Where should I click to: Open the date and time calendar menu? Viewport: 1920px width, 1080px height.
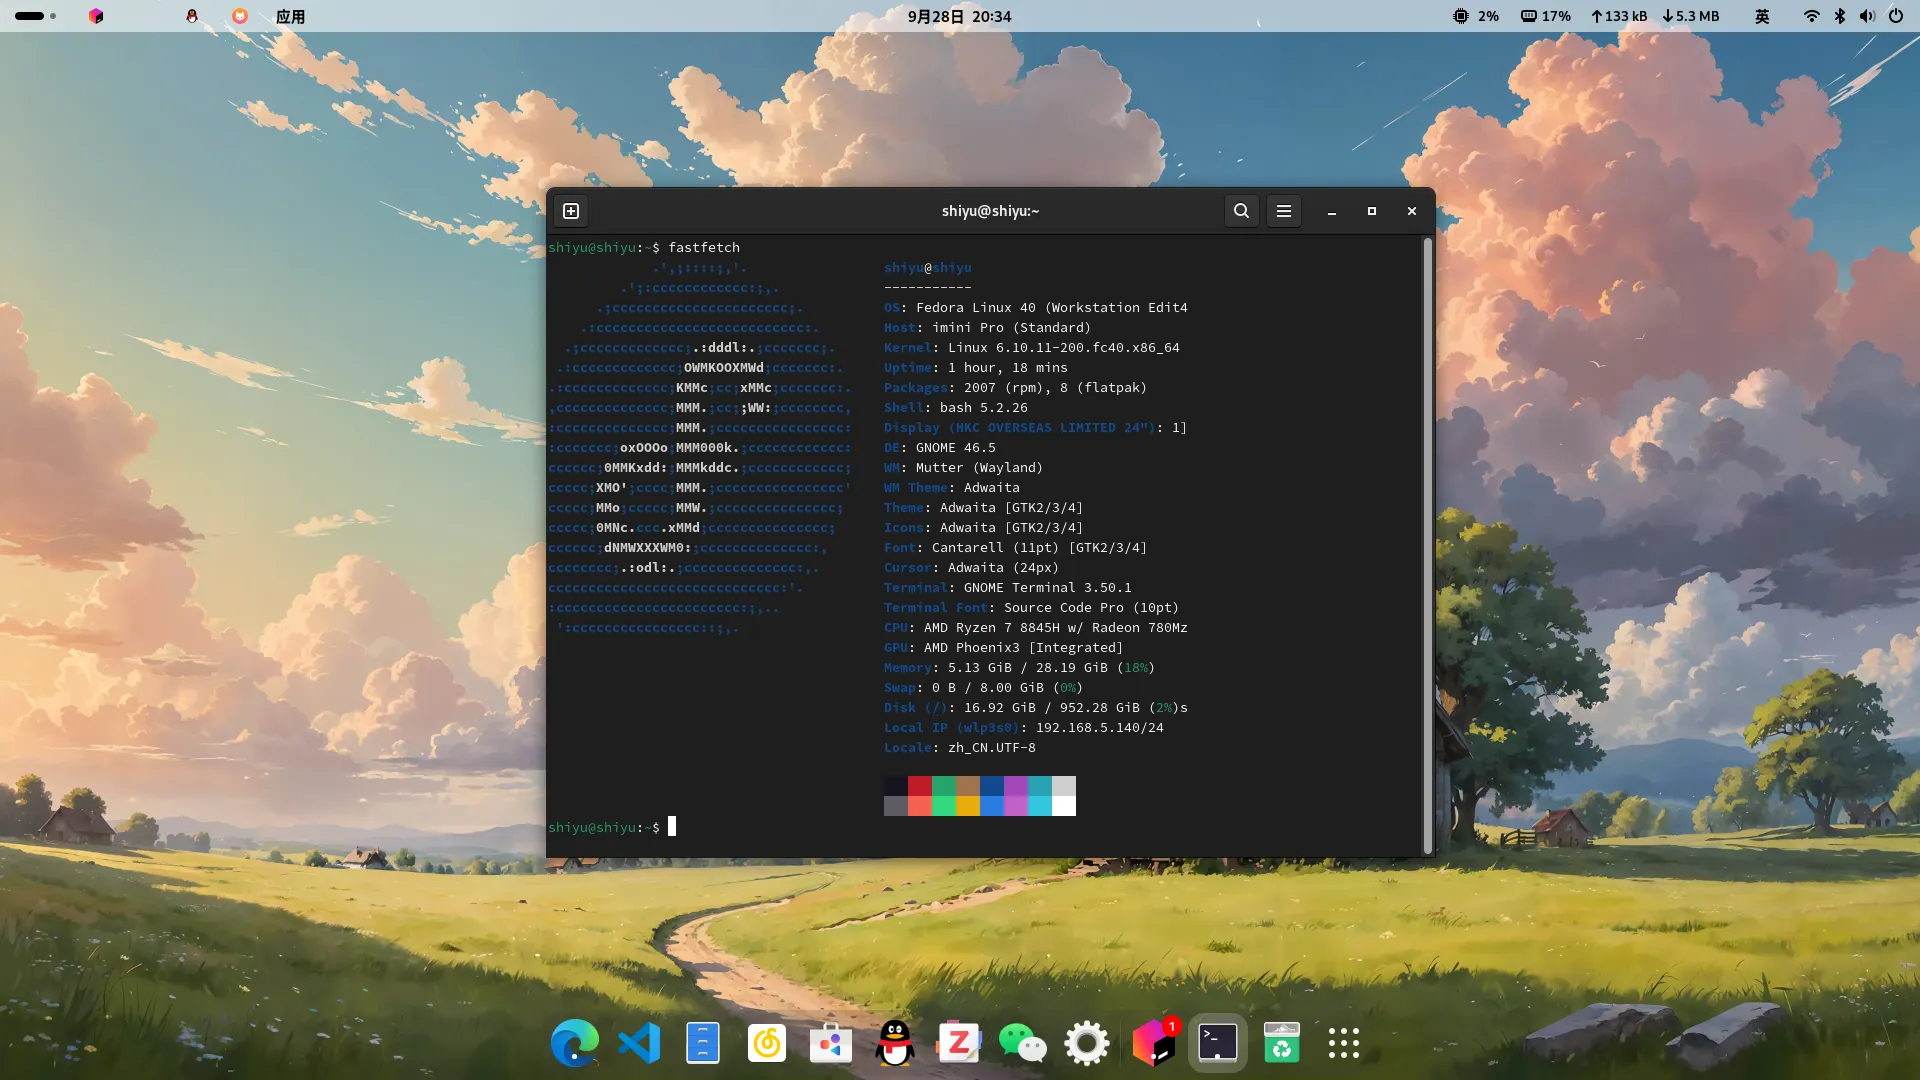tap(959, 16)
